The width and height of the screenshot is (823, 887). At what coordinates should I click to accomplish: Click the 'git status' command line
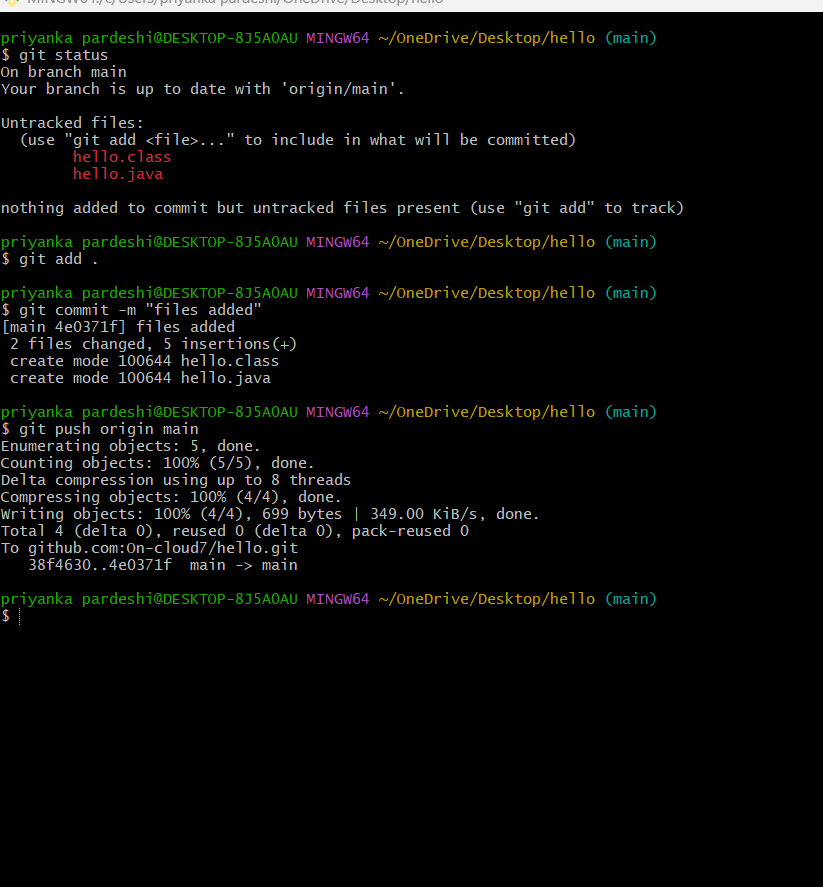54,55
